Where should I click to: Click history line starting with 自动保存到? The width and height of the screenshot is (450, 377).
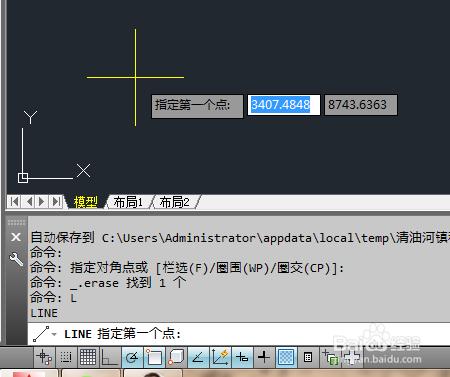(240, 238)
